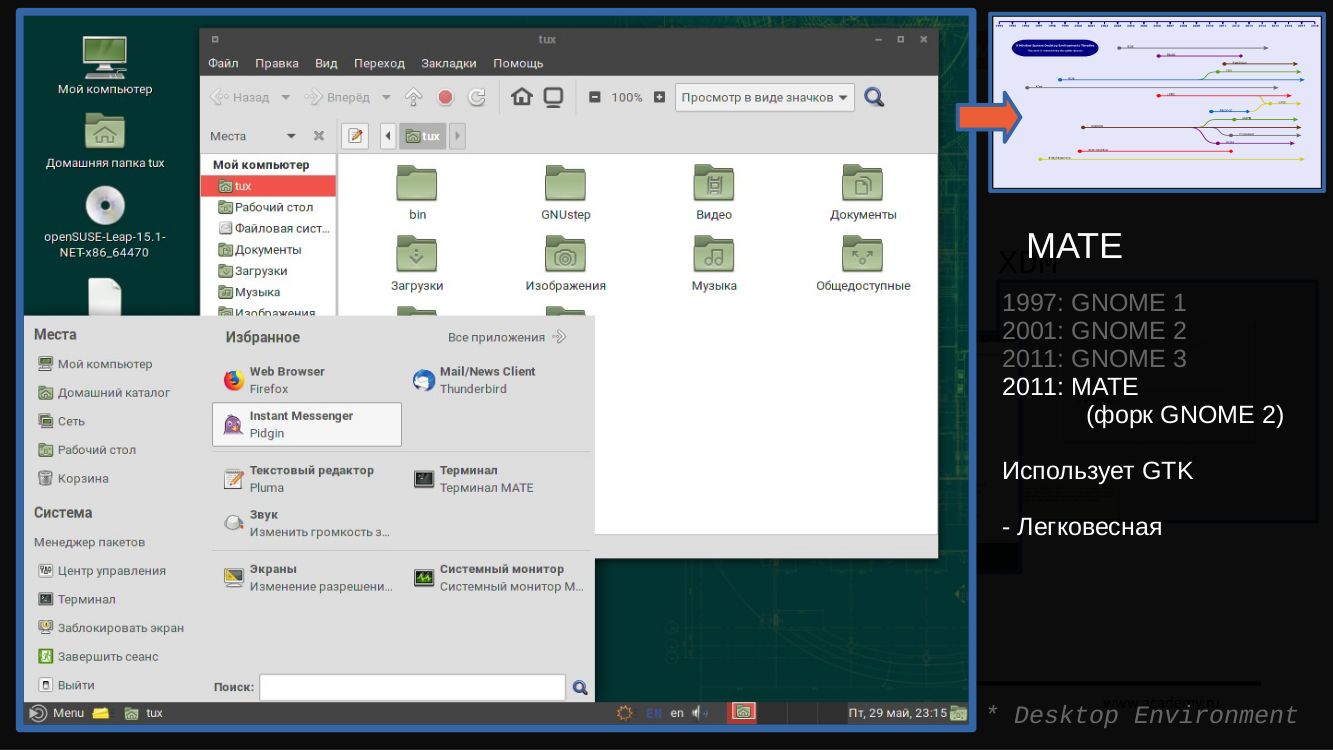Click Выйти in the system menu
The height and width of the screenshot is (750, 1333).
pos(66,685)
